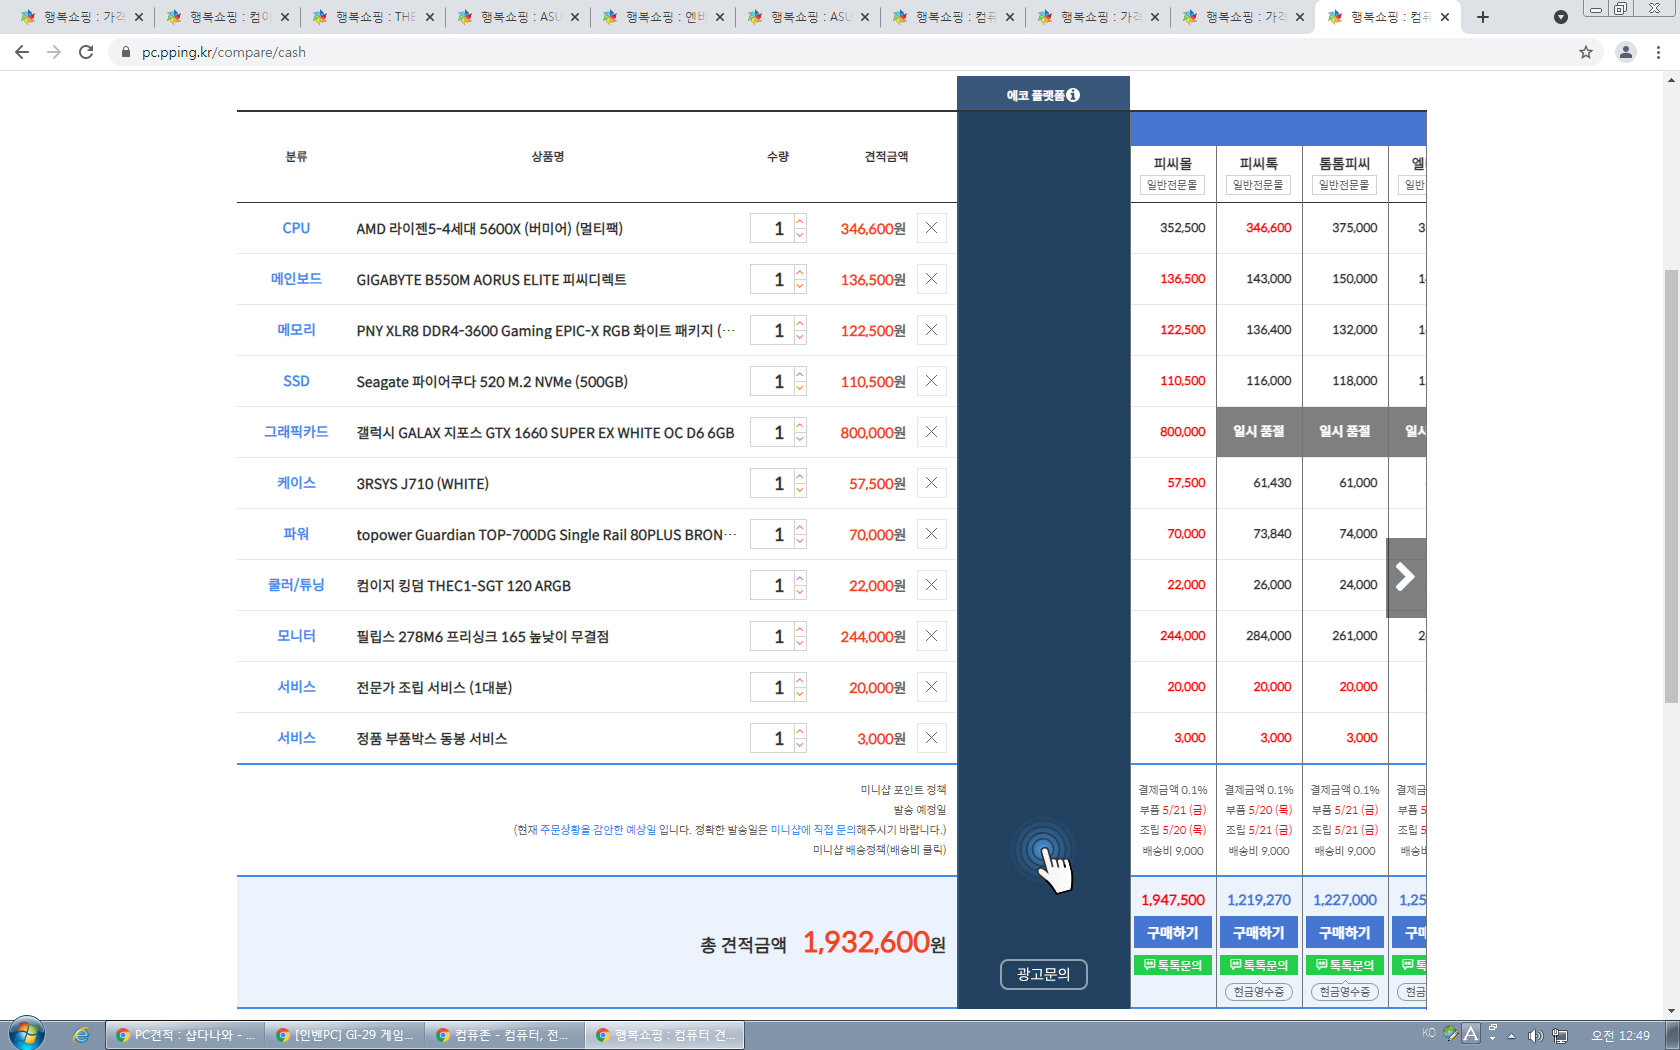Click product name GIGABYTE B550M AORUS ELITE
Screen dimensions: 1680x1050
click(491, 280)
